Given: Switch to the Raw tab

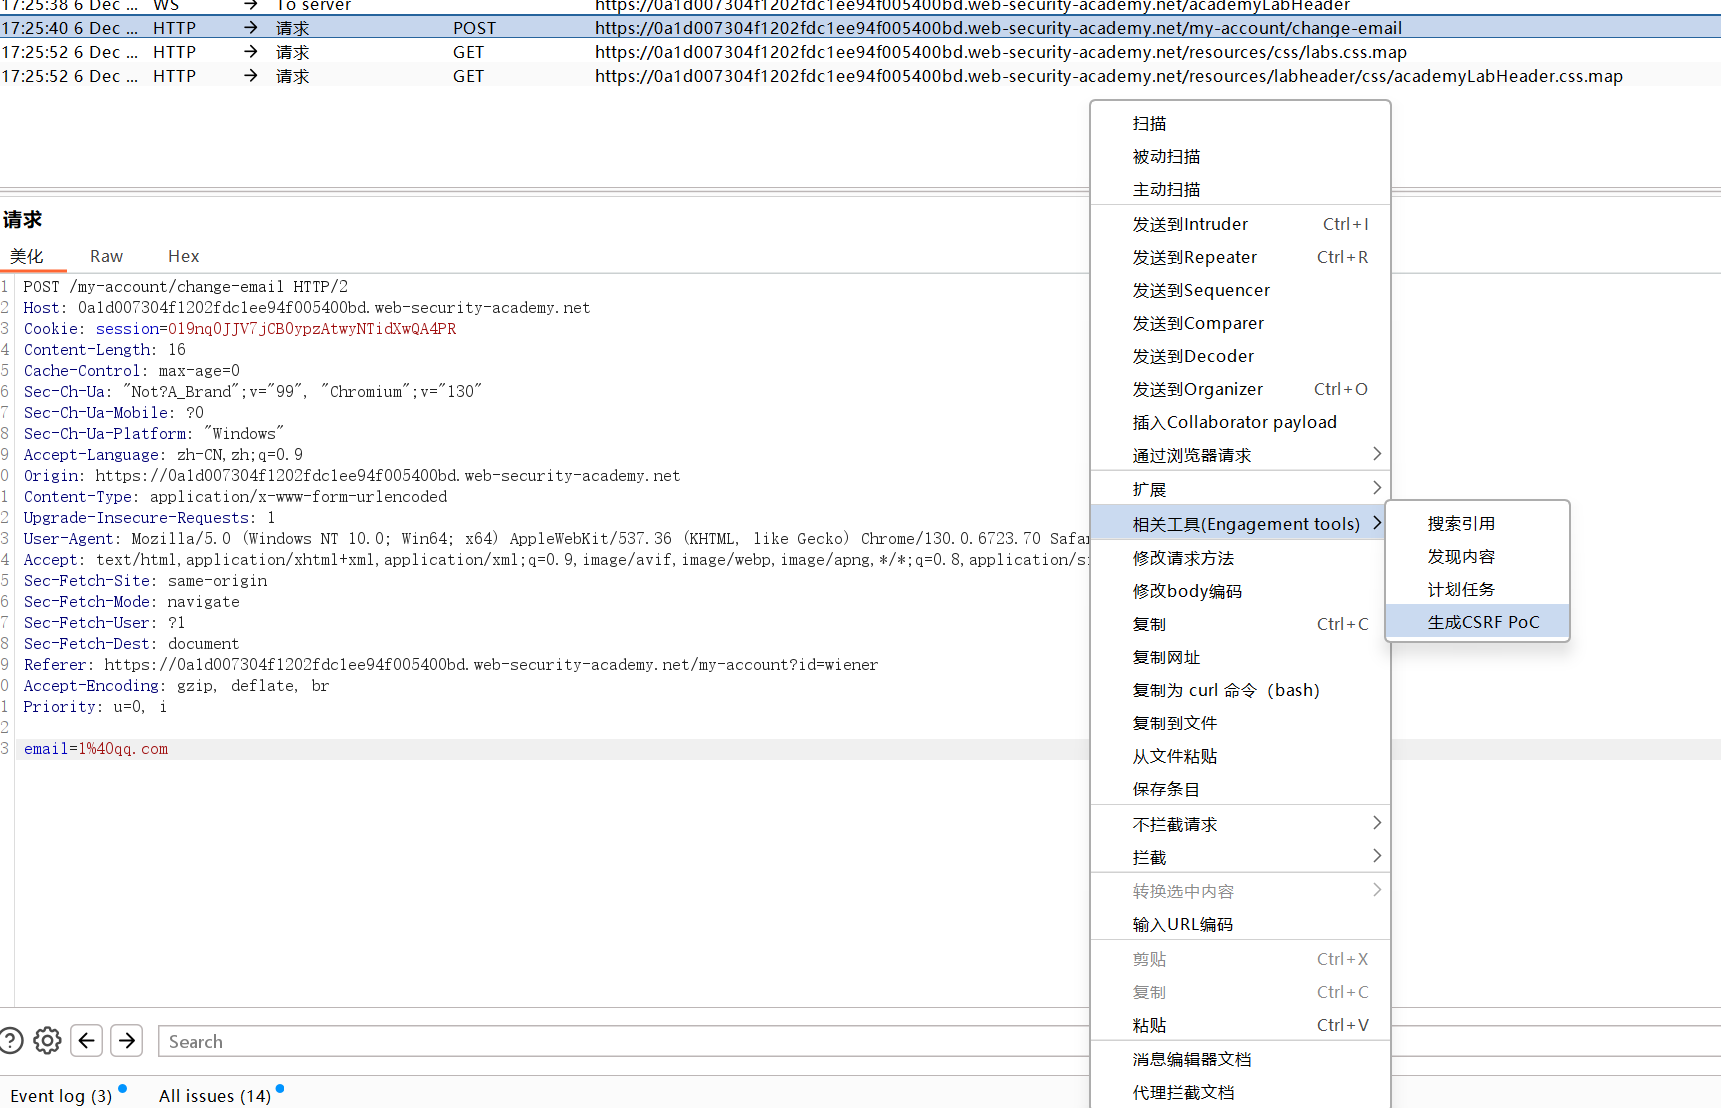Looking at the screenshot, I should click(106, 256).
